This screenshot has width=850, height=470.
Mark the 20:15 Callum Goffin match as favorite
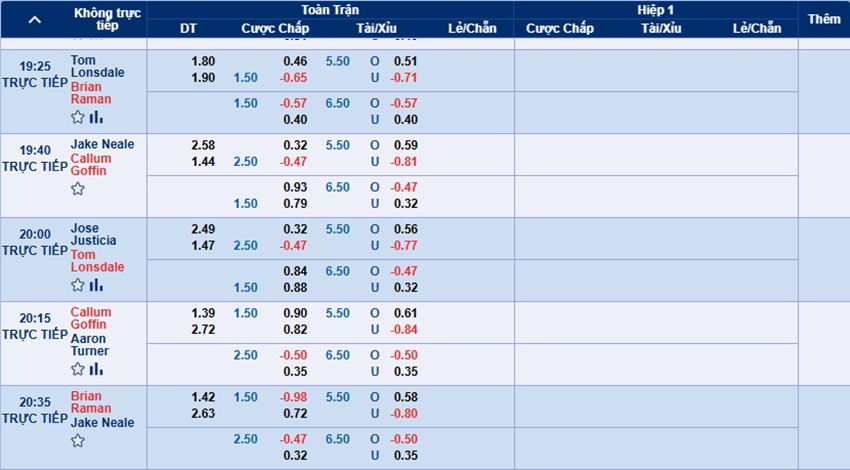(78, 369)
